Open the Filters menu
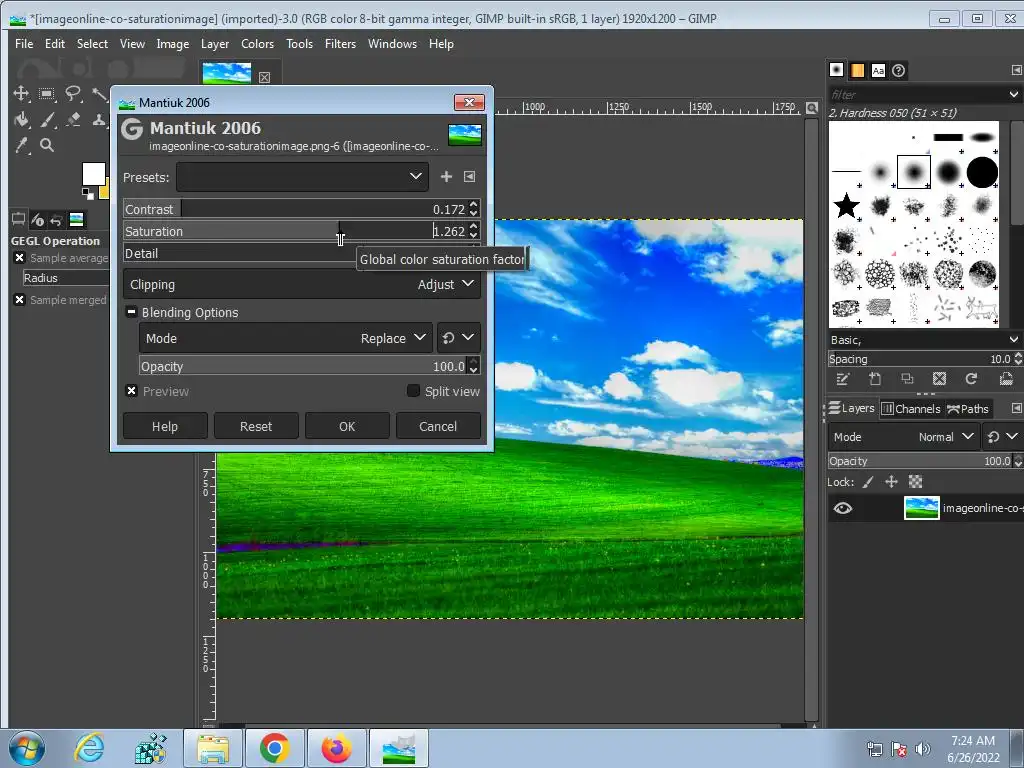Image resolution: width=1024 pixels, height=768 pixels. [x=340, y=44]
